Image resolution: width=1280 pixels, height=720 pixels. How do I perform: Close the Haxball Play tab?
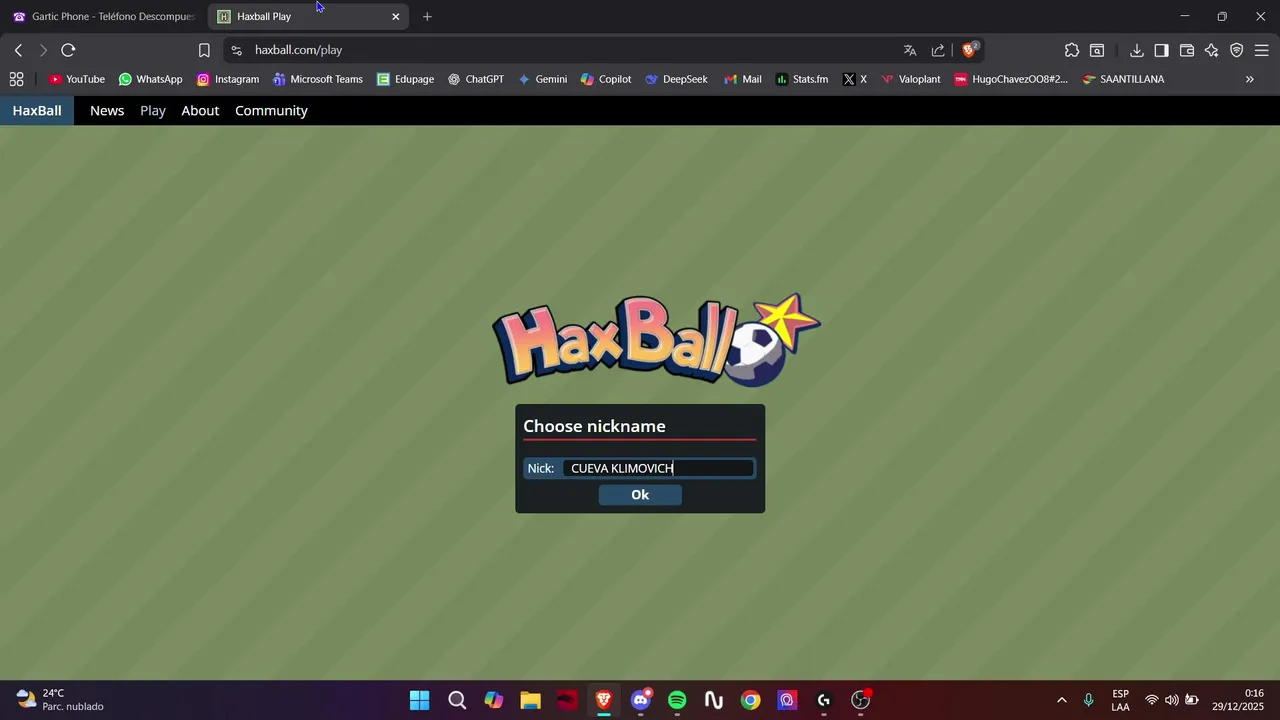tap(395, 17)
